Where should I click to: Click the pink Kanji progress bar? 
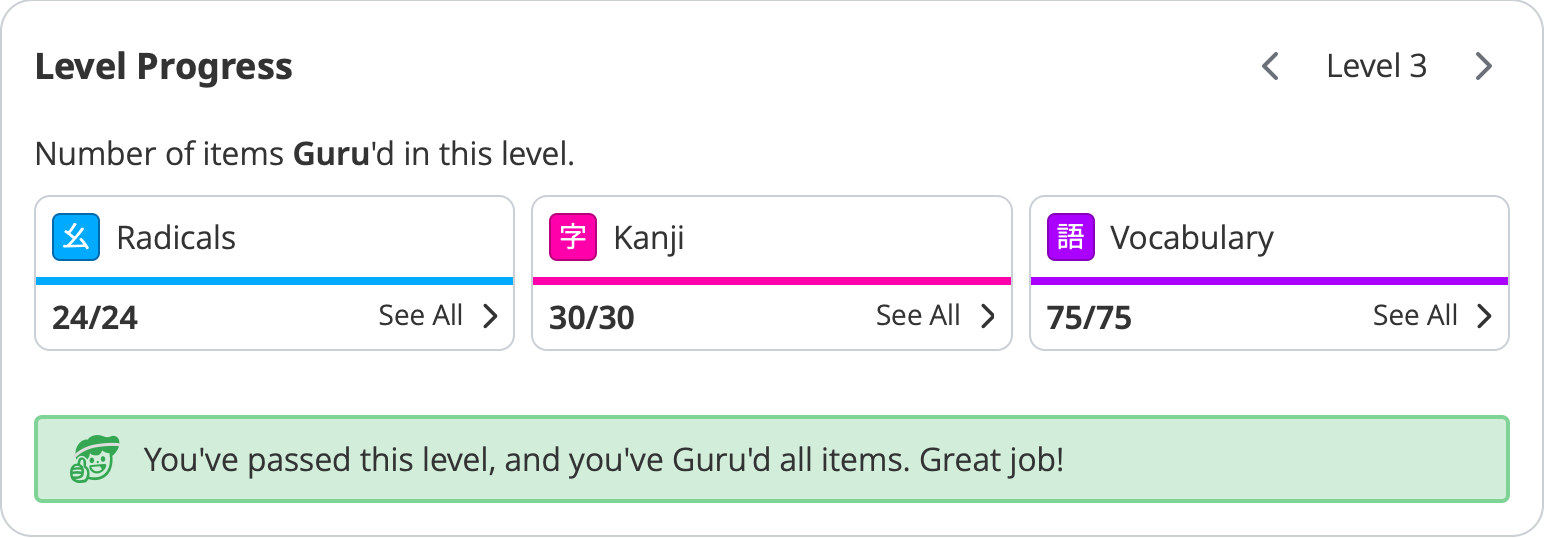click(x=771, y=281)
